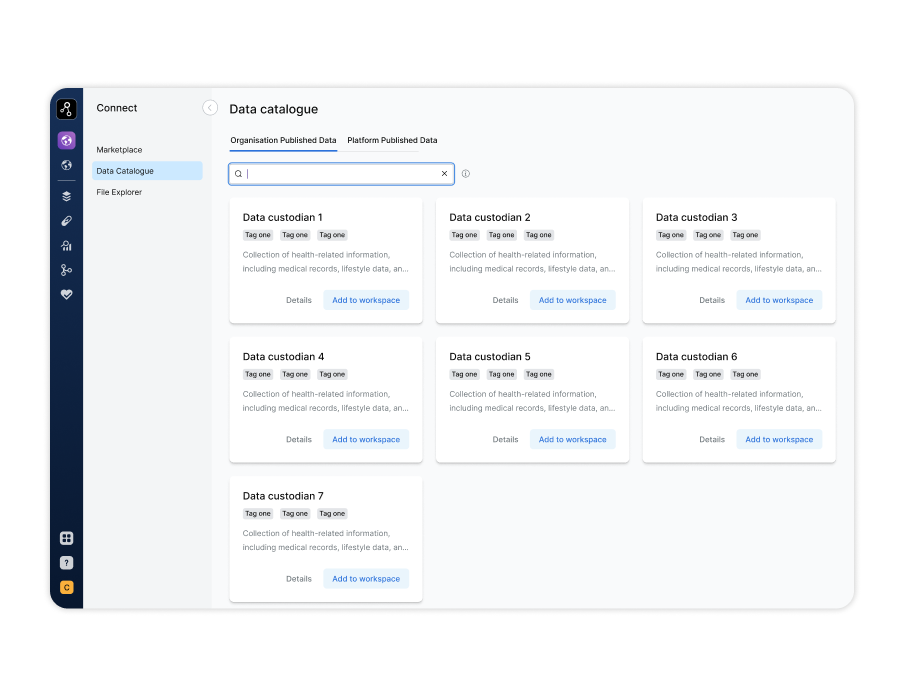The width and height of the screenshot is (904, 696).
Task: Click the app logo at top of sidebar
Action: pos(66,110)
